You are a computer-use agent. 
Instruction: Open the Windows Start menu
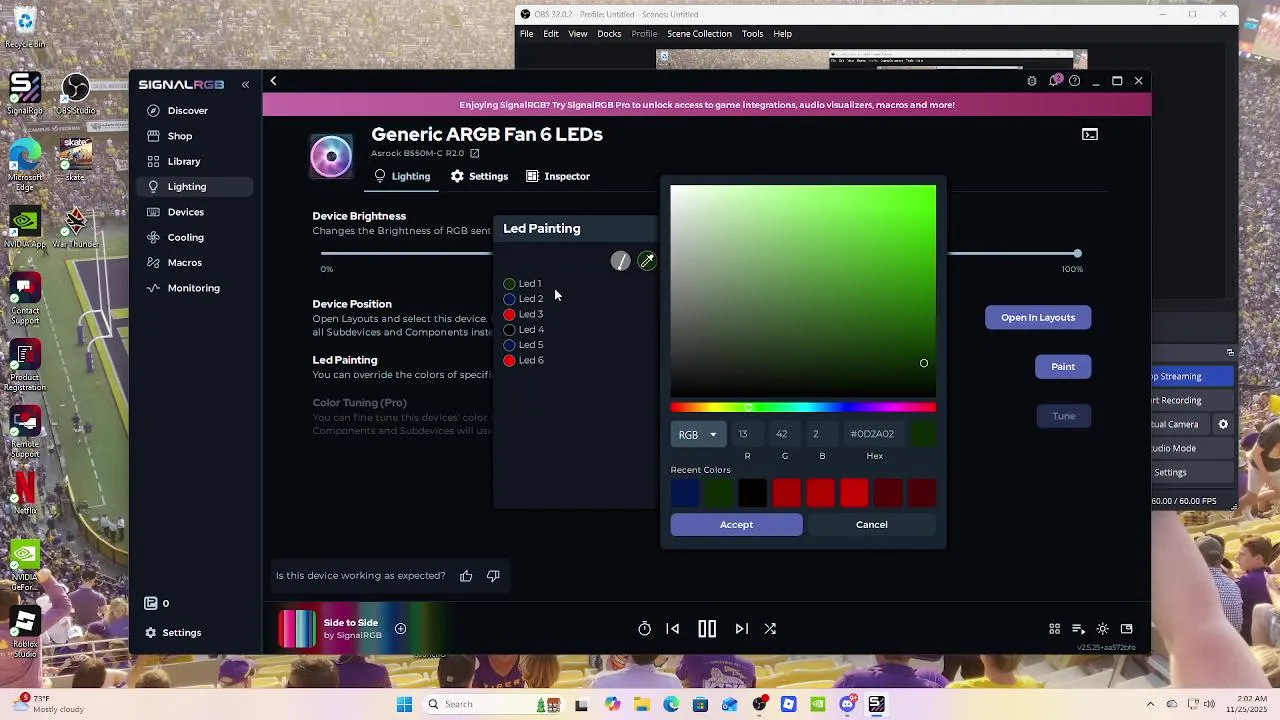(404, 704)
